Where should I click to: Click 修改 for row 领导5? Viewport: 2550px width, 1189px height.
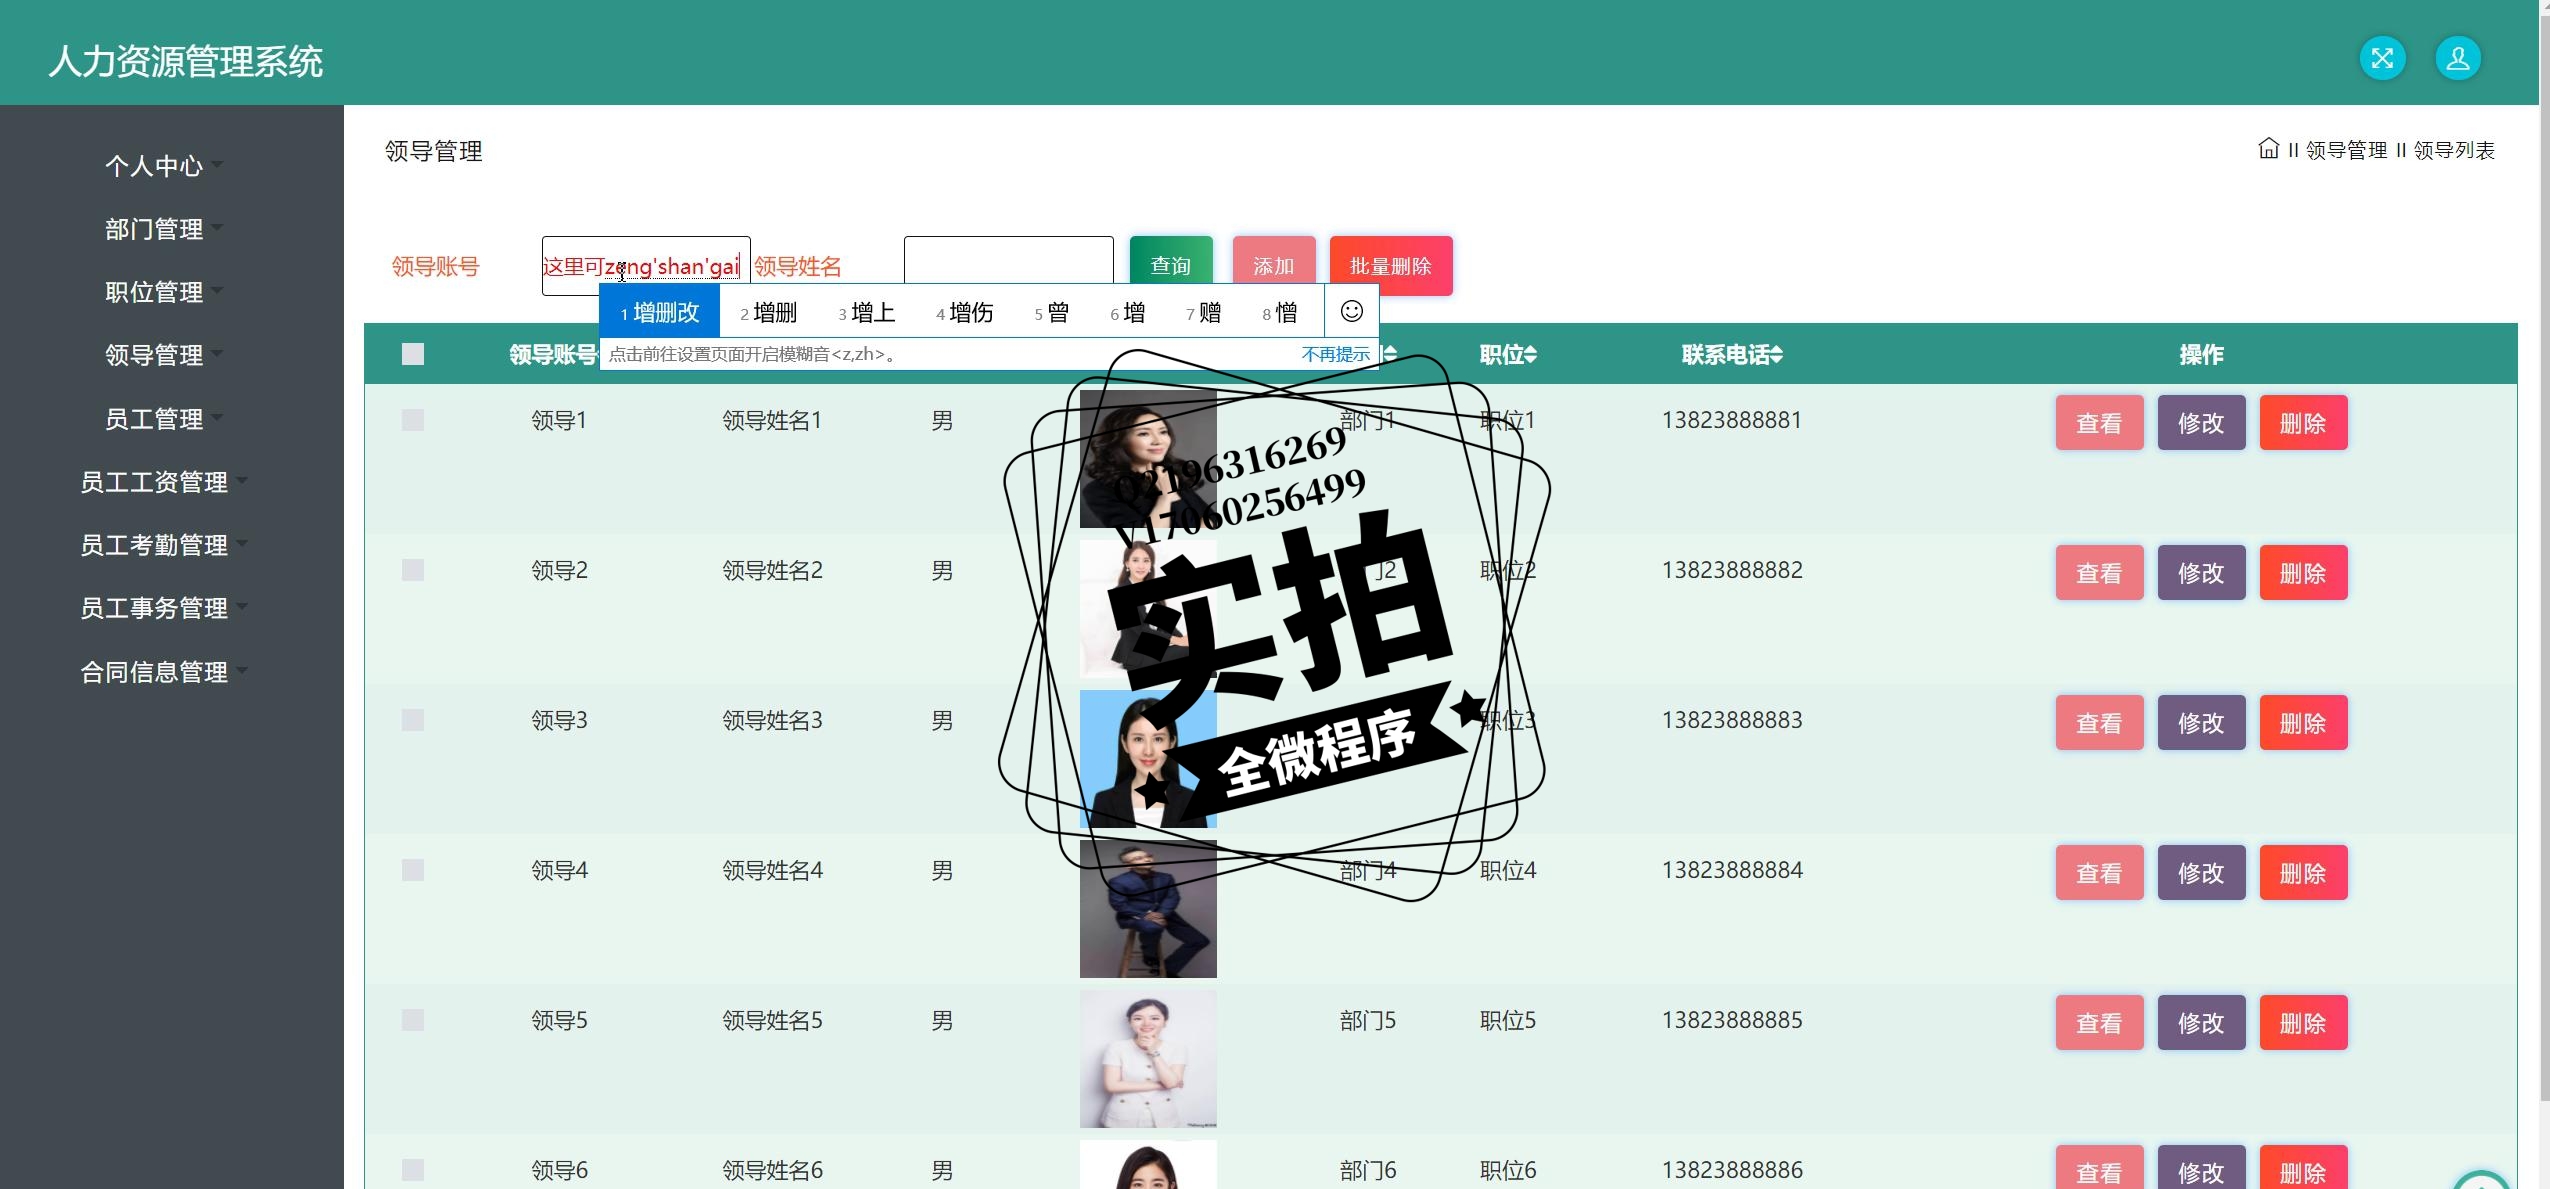coord(2201,1022)
